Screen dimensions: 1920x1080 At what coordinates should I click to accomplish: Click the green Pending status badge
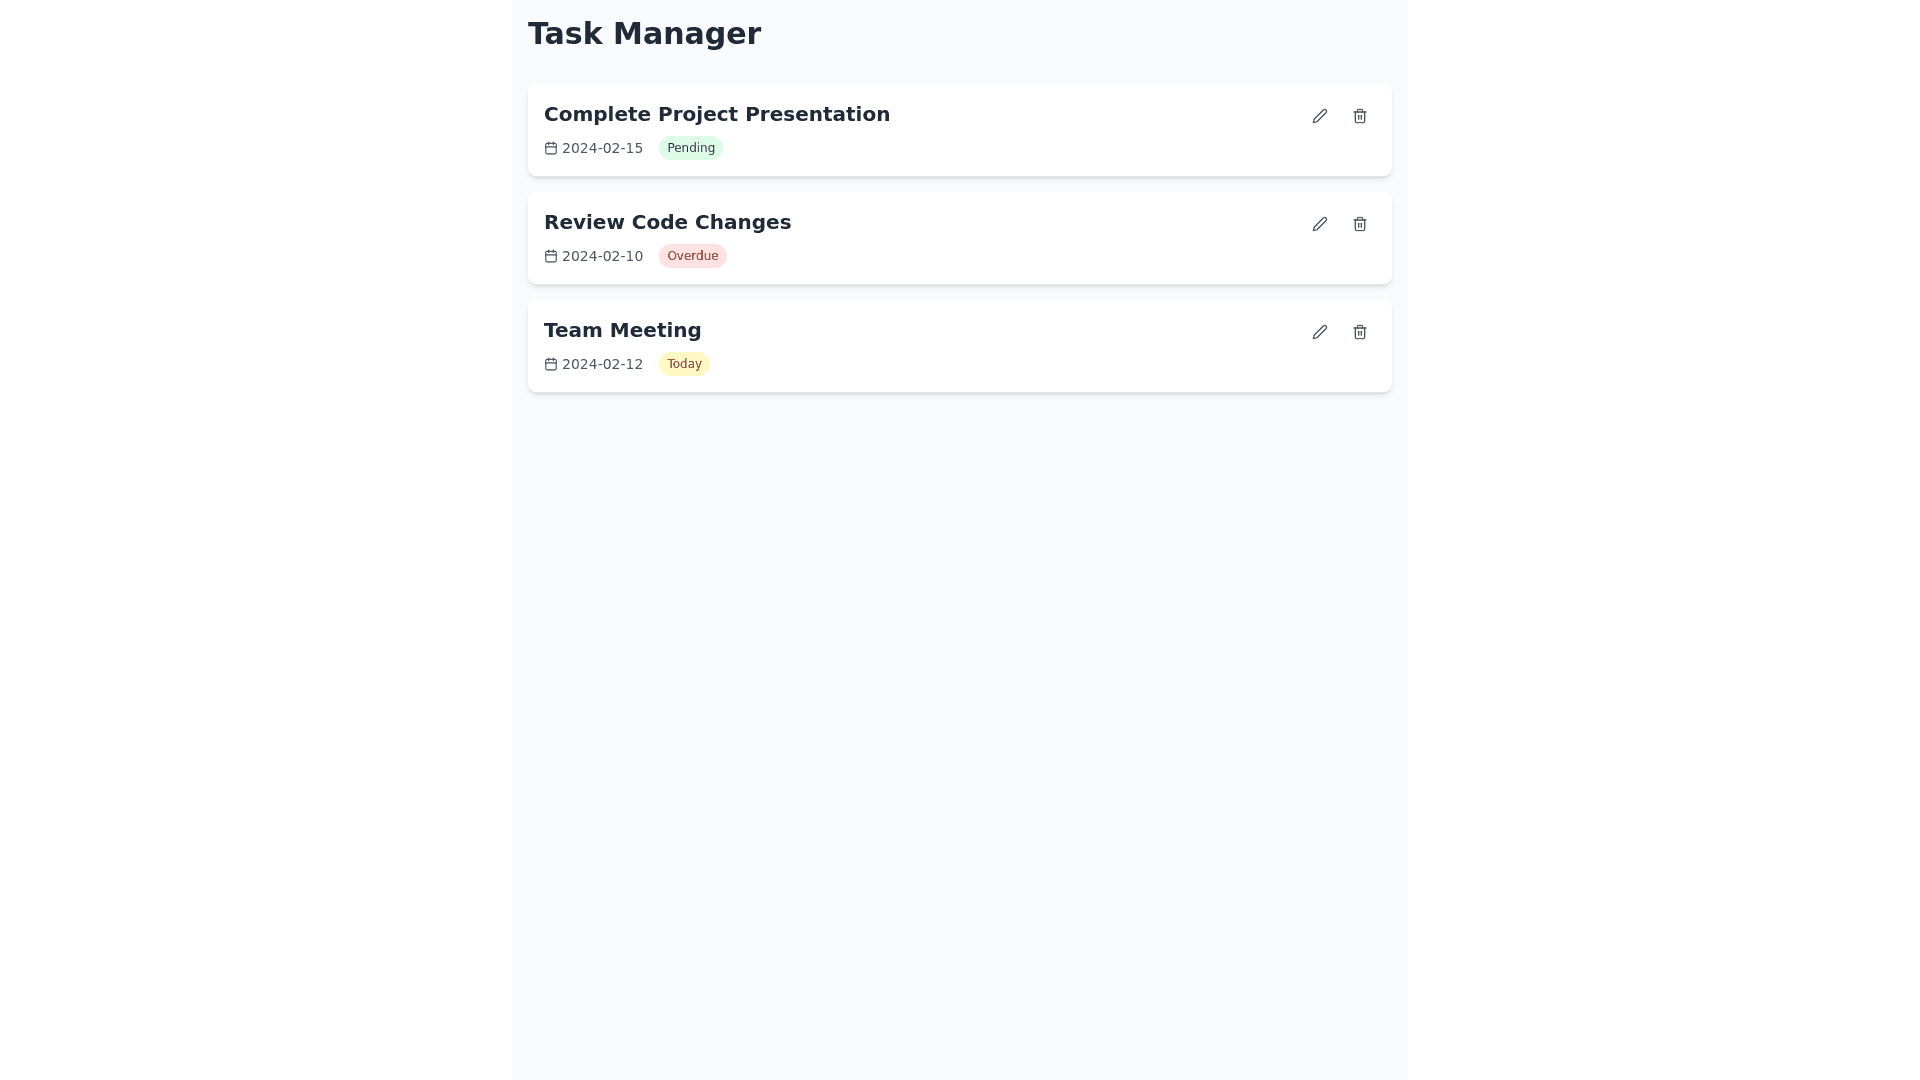click(690, 148)
